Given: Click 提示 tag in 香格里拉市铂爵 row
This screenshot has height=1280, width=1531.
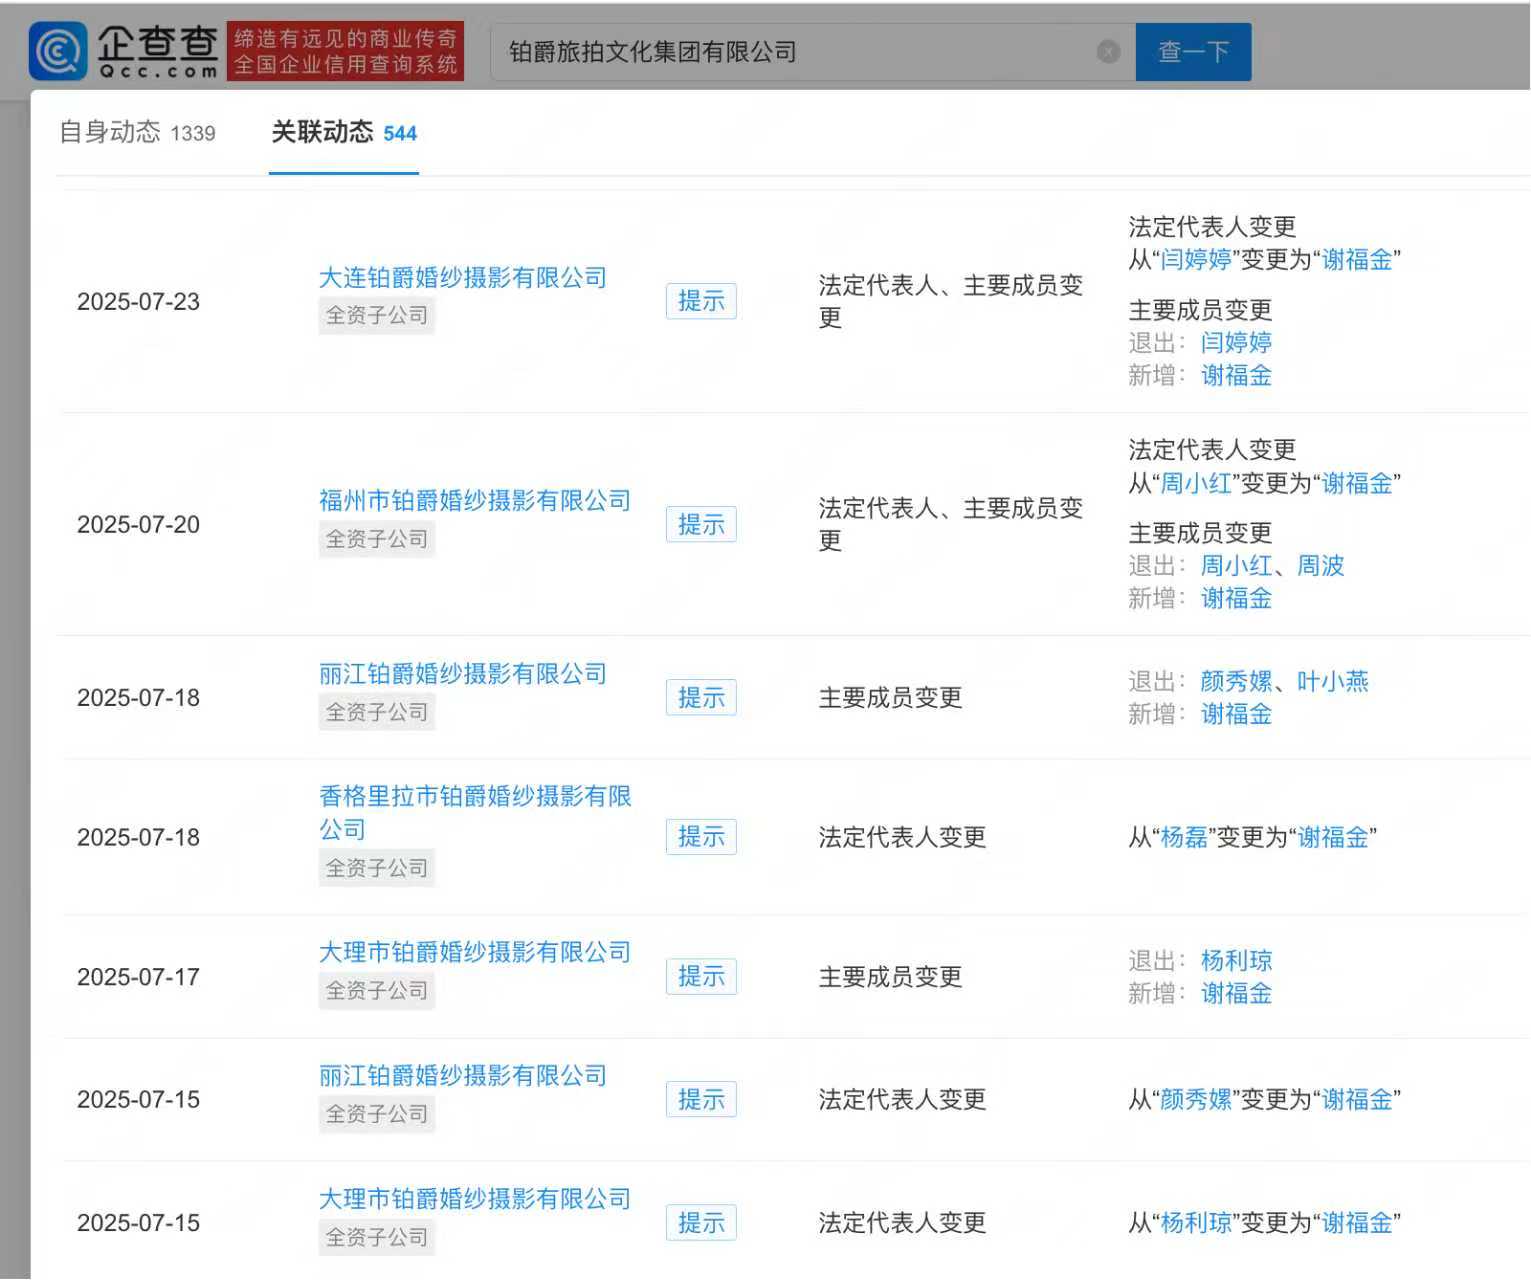Looking at the screenshot, I should coord(701,836).
